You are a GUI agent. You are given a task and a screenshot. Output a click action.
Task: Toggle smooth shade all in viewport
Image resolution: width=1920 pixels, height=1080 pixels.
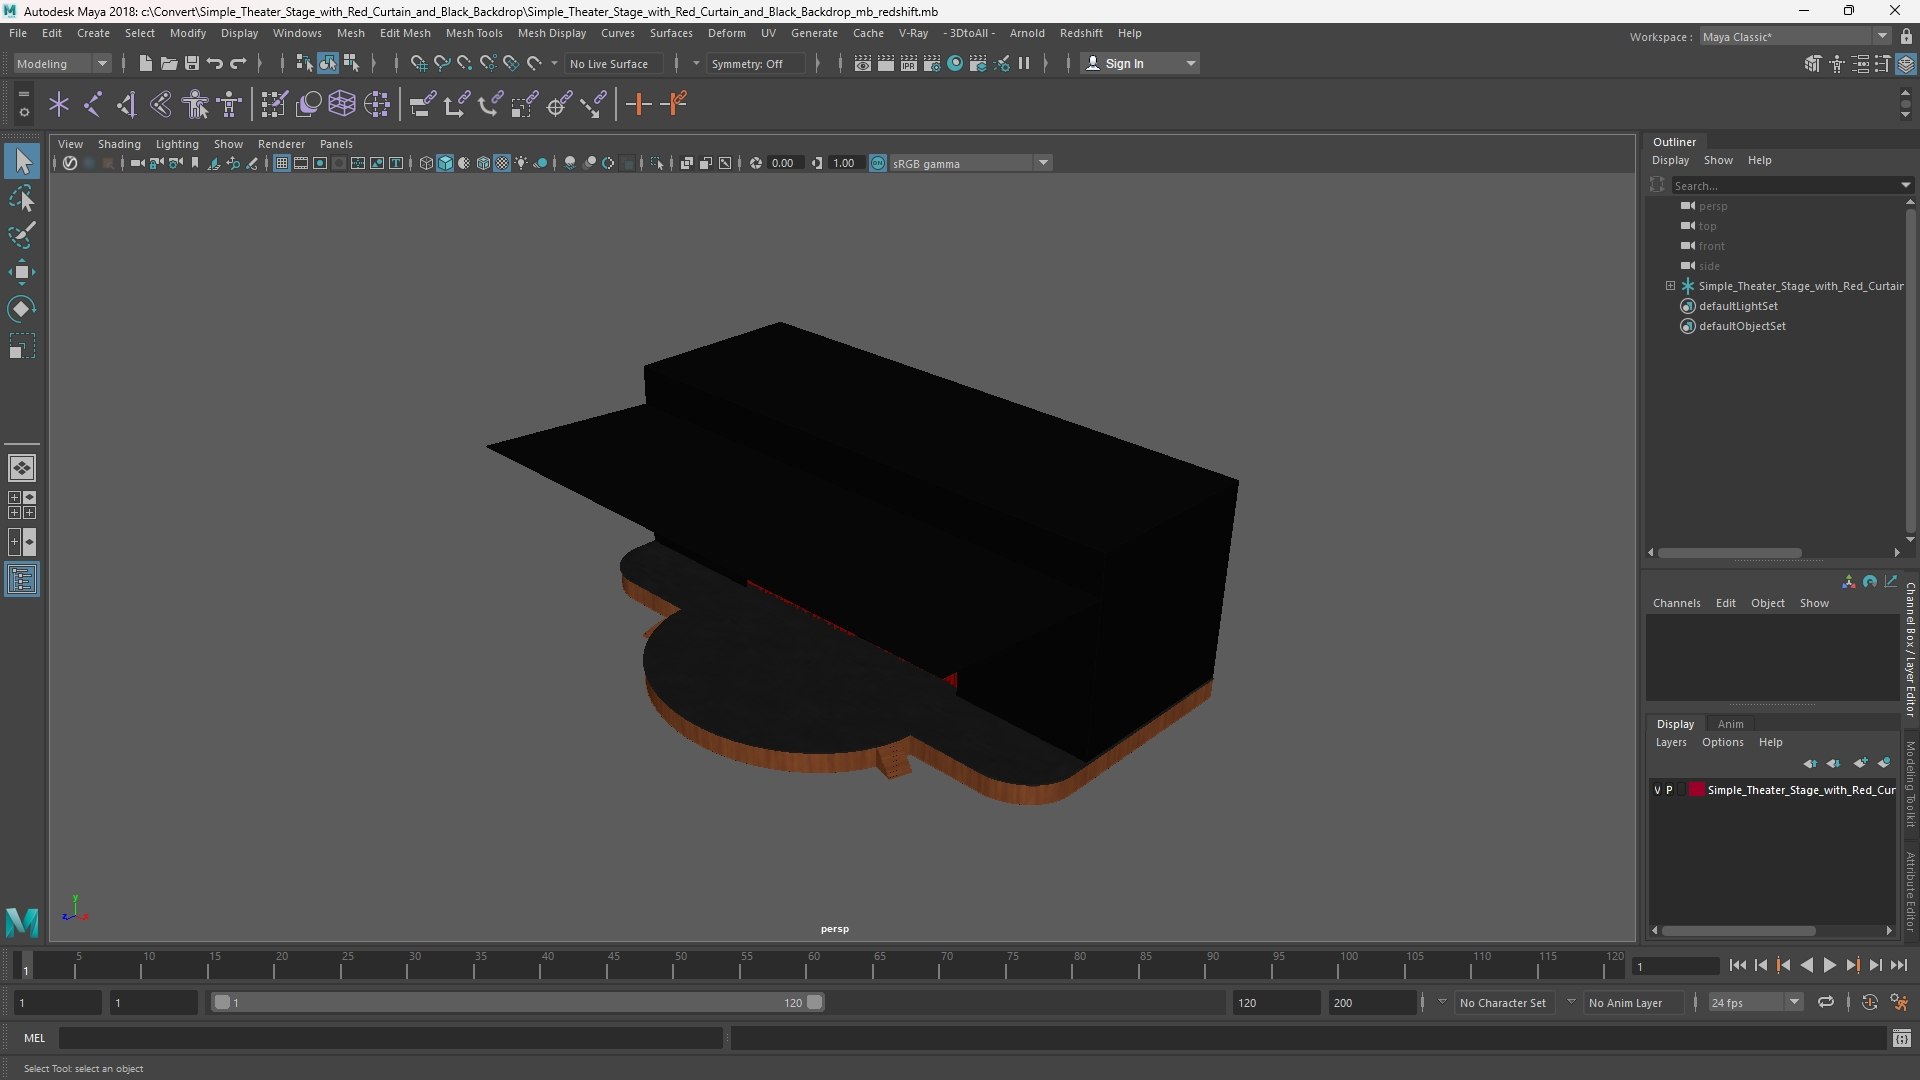(445, 163)
